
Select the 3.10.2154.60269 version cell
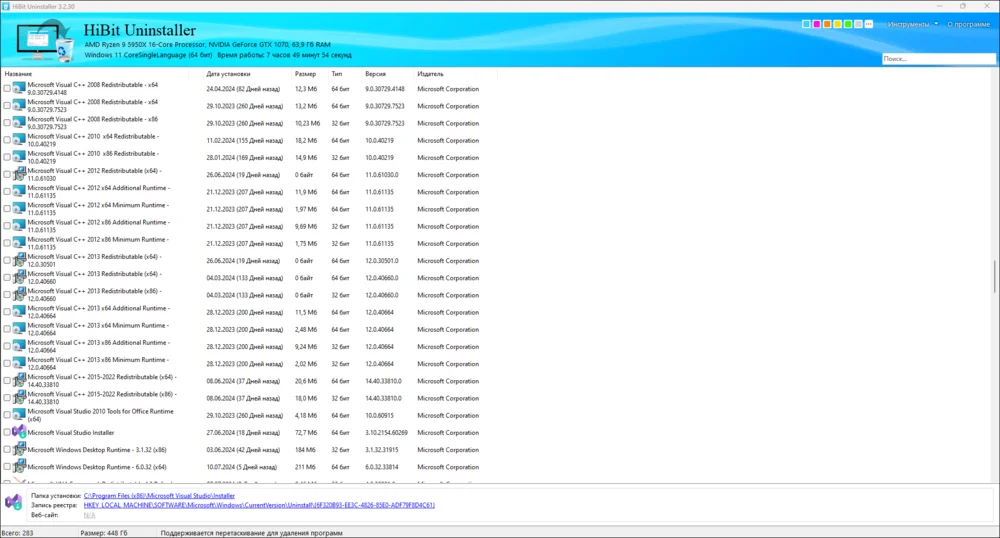point(386,433)
